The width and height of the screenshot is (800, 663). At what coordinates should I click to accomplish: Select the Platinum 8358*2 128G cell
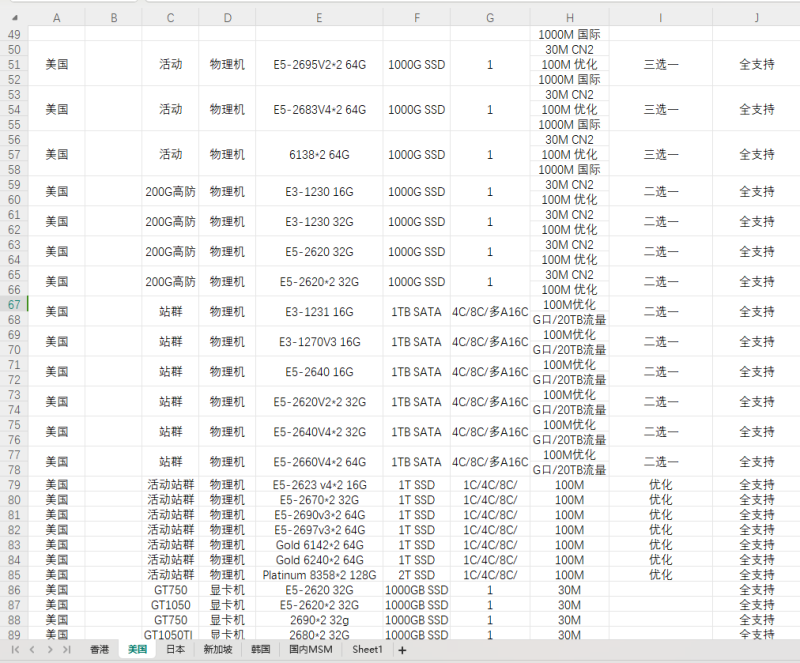[319, 575]
